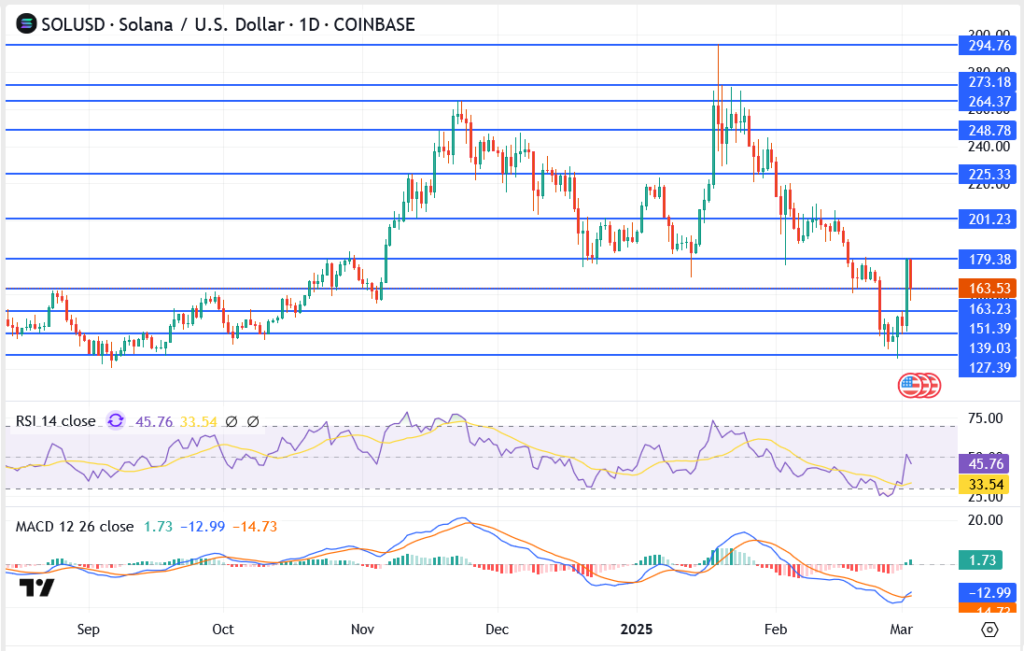Click the purple RSI refresh icon

coord(115,421)
